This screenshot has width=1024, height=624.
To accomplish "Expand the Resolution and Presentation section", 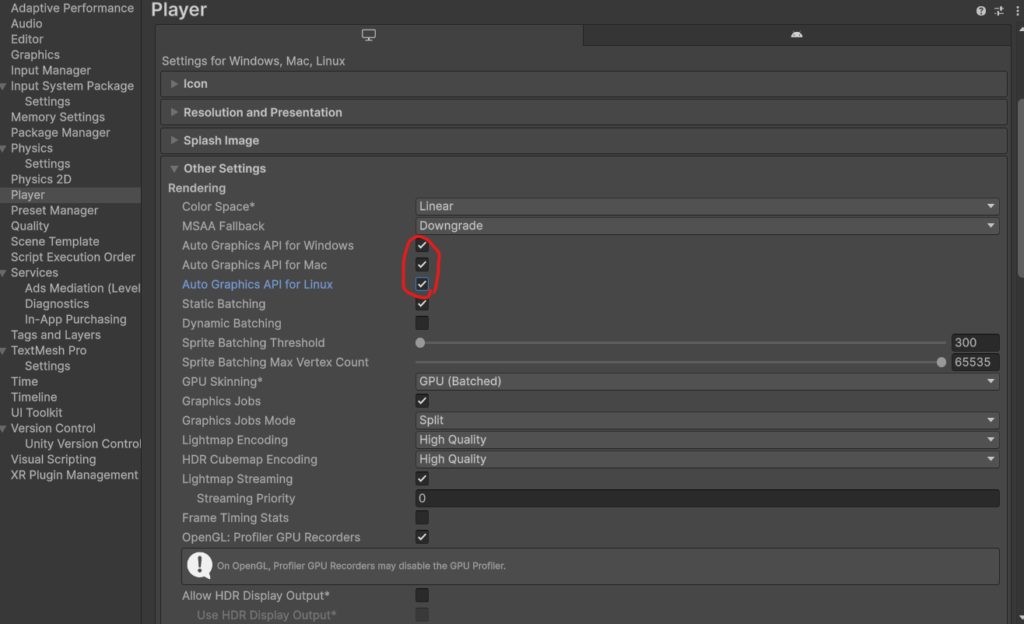I will (262, 112).
